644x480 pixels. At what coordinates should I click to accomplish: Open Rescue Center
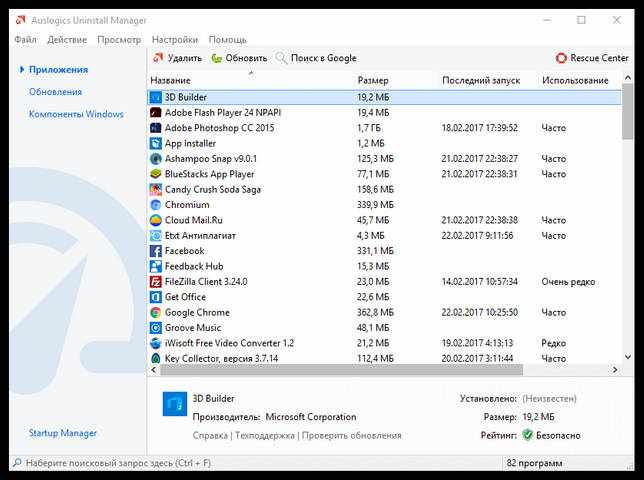(x=592, y=58)
